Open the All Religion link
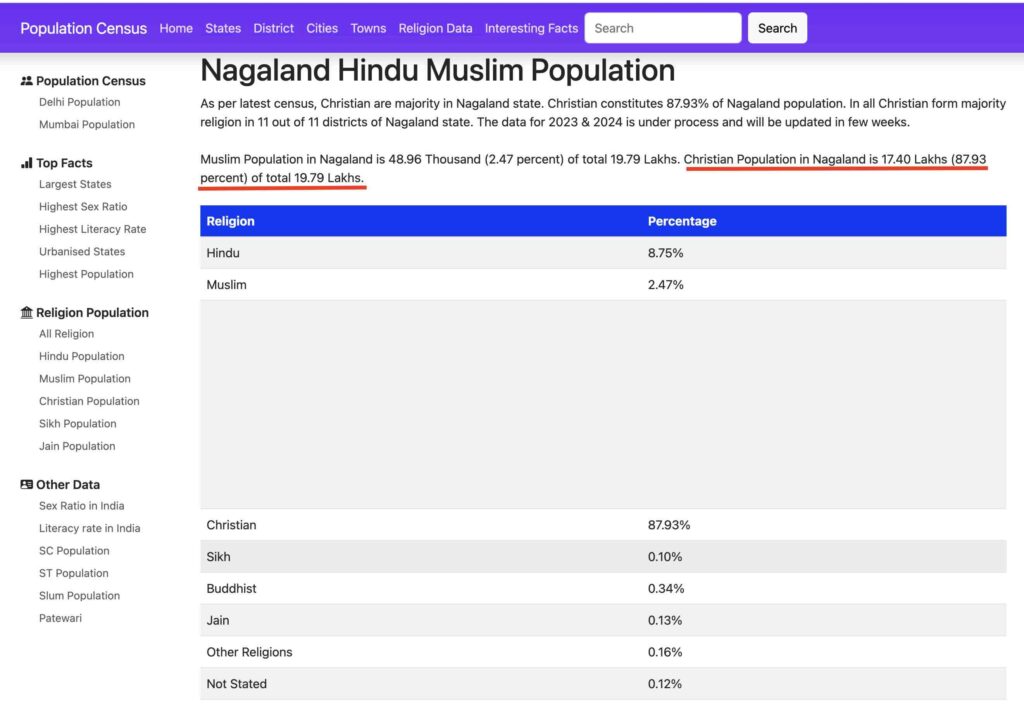1024x706 pixels. point(67,334)
